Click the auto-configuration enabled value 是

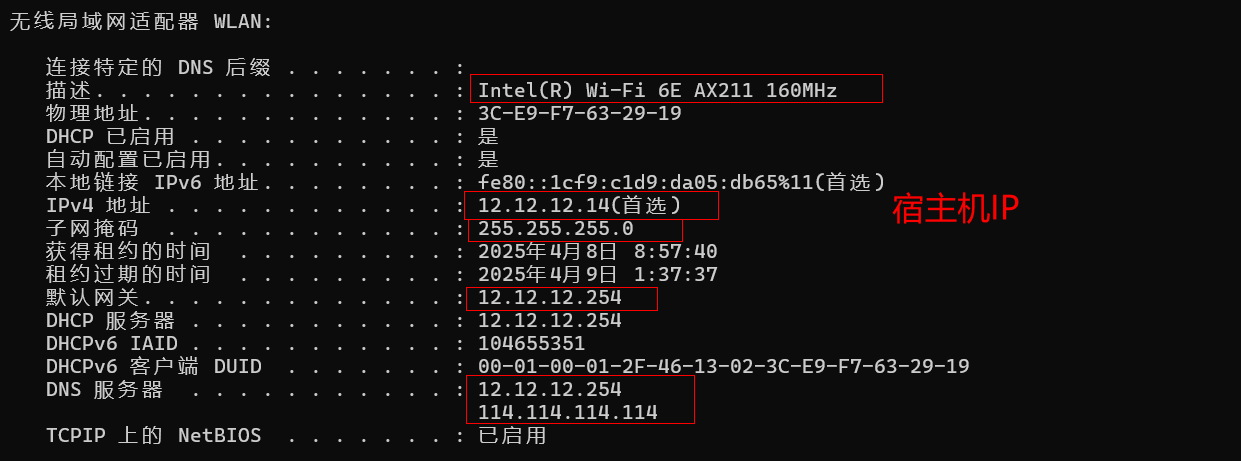[x=488, y=159]
